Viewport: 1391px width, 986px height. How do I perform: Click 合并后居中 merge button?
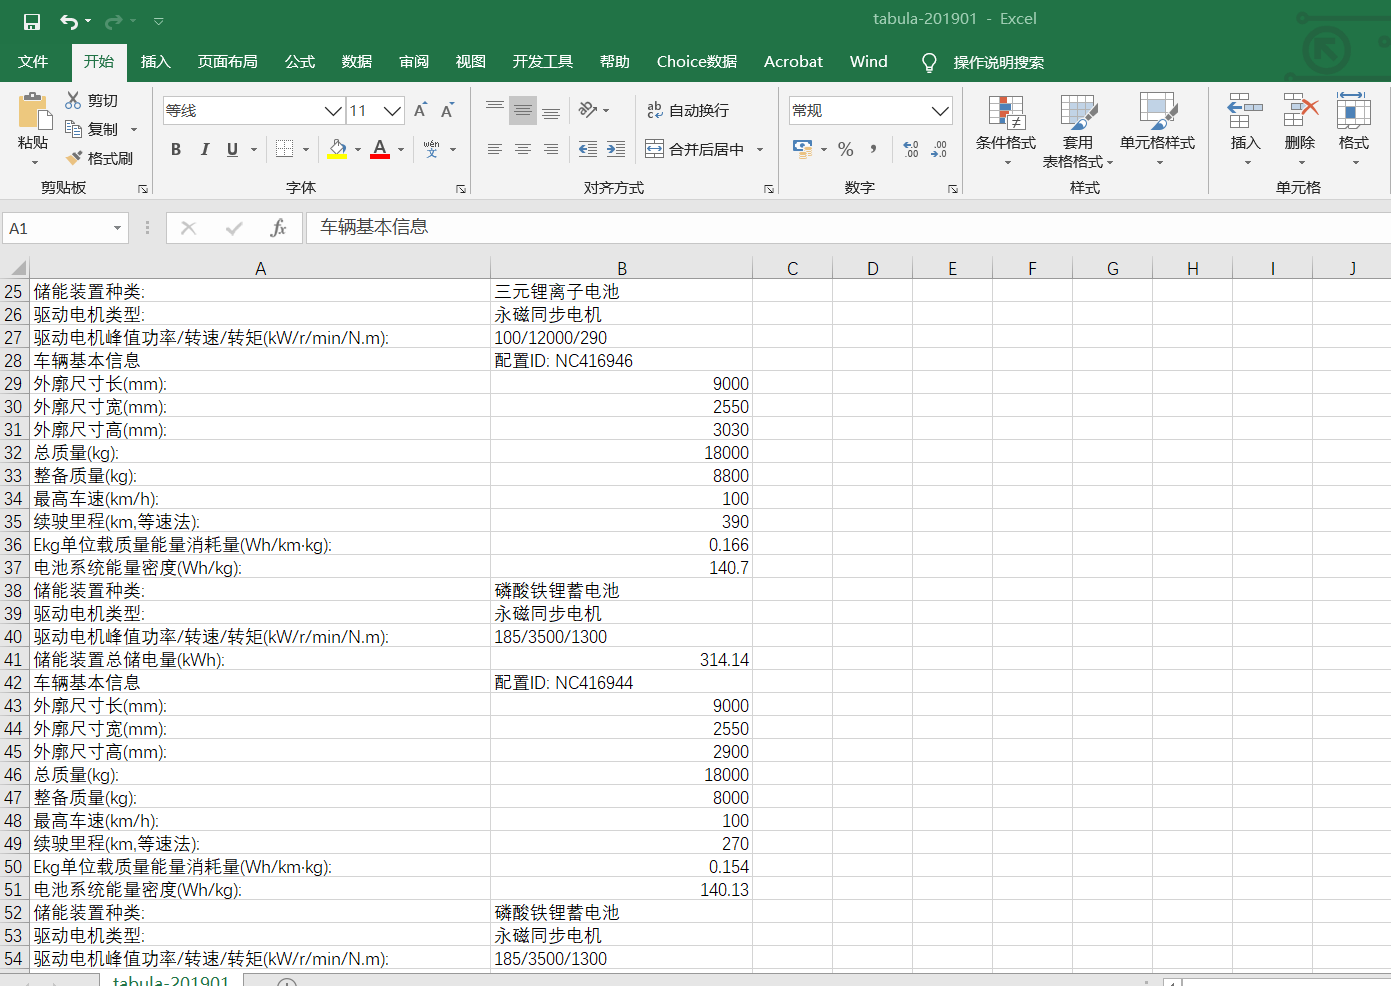[695, 149]
